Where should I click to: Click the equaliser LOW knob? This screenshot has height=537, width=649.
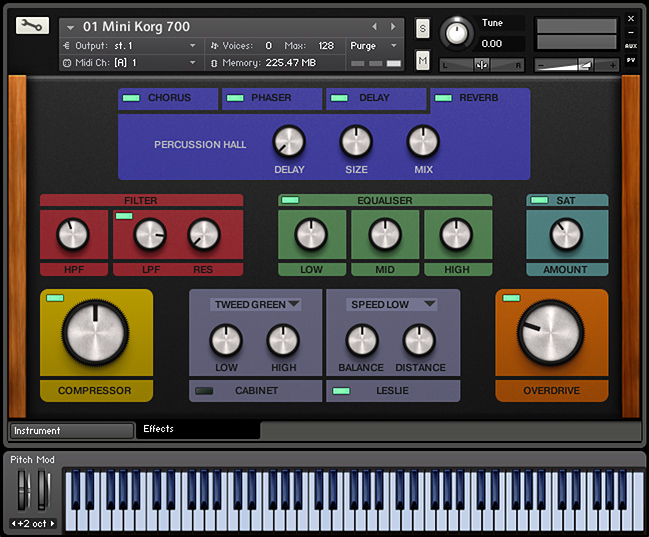click(x=311, y=234)
